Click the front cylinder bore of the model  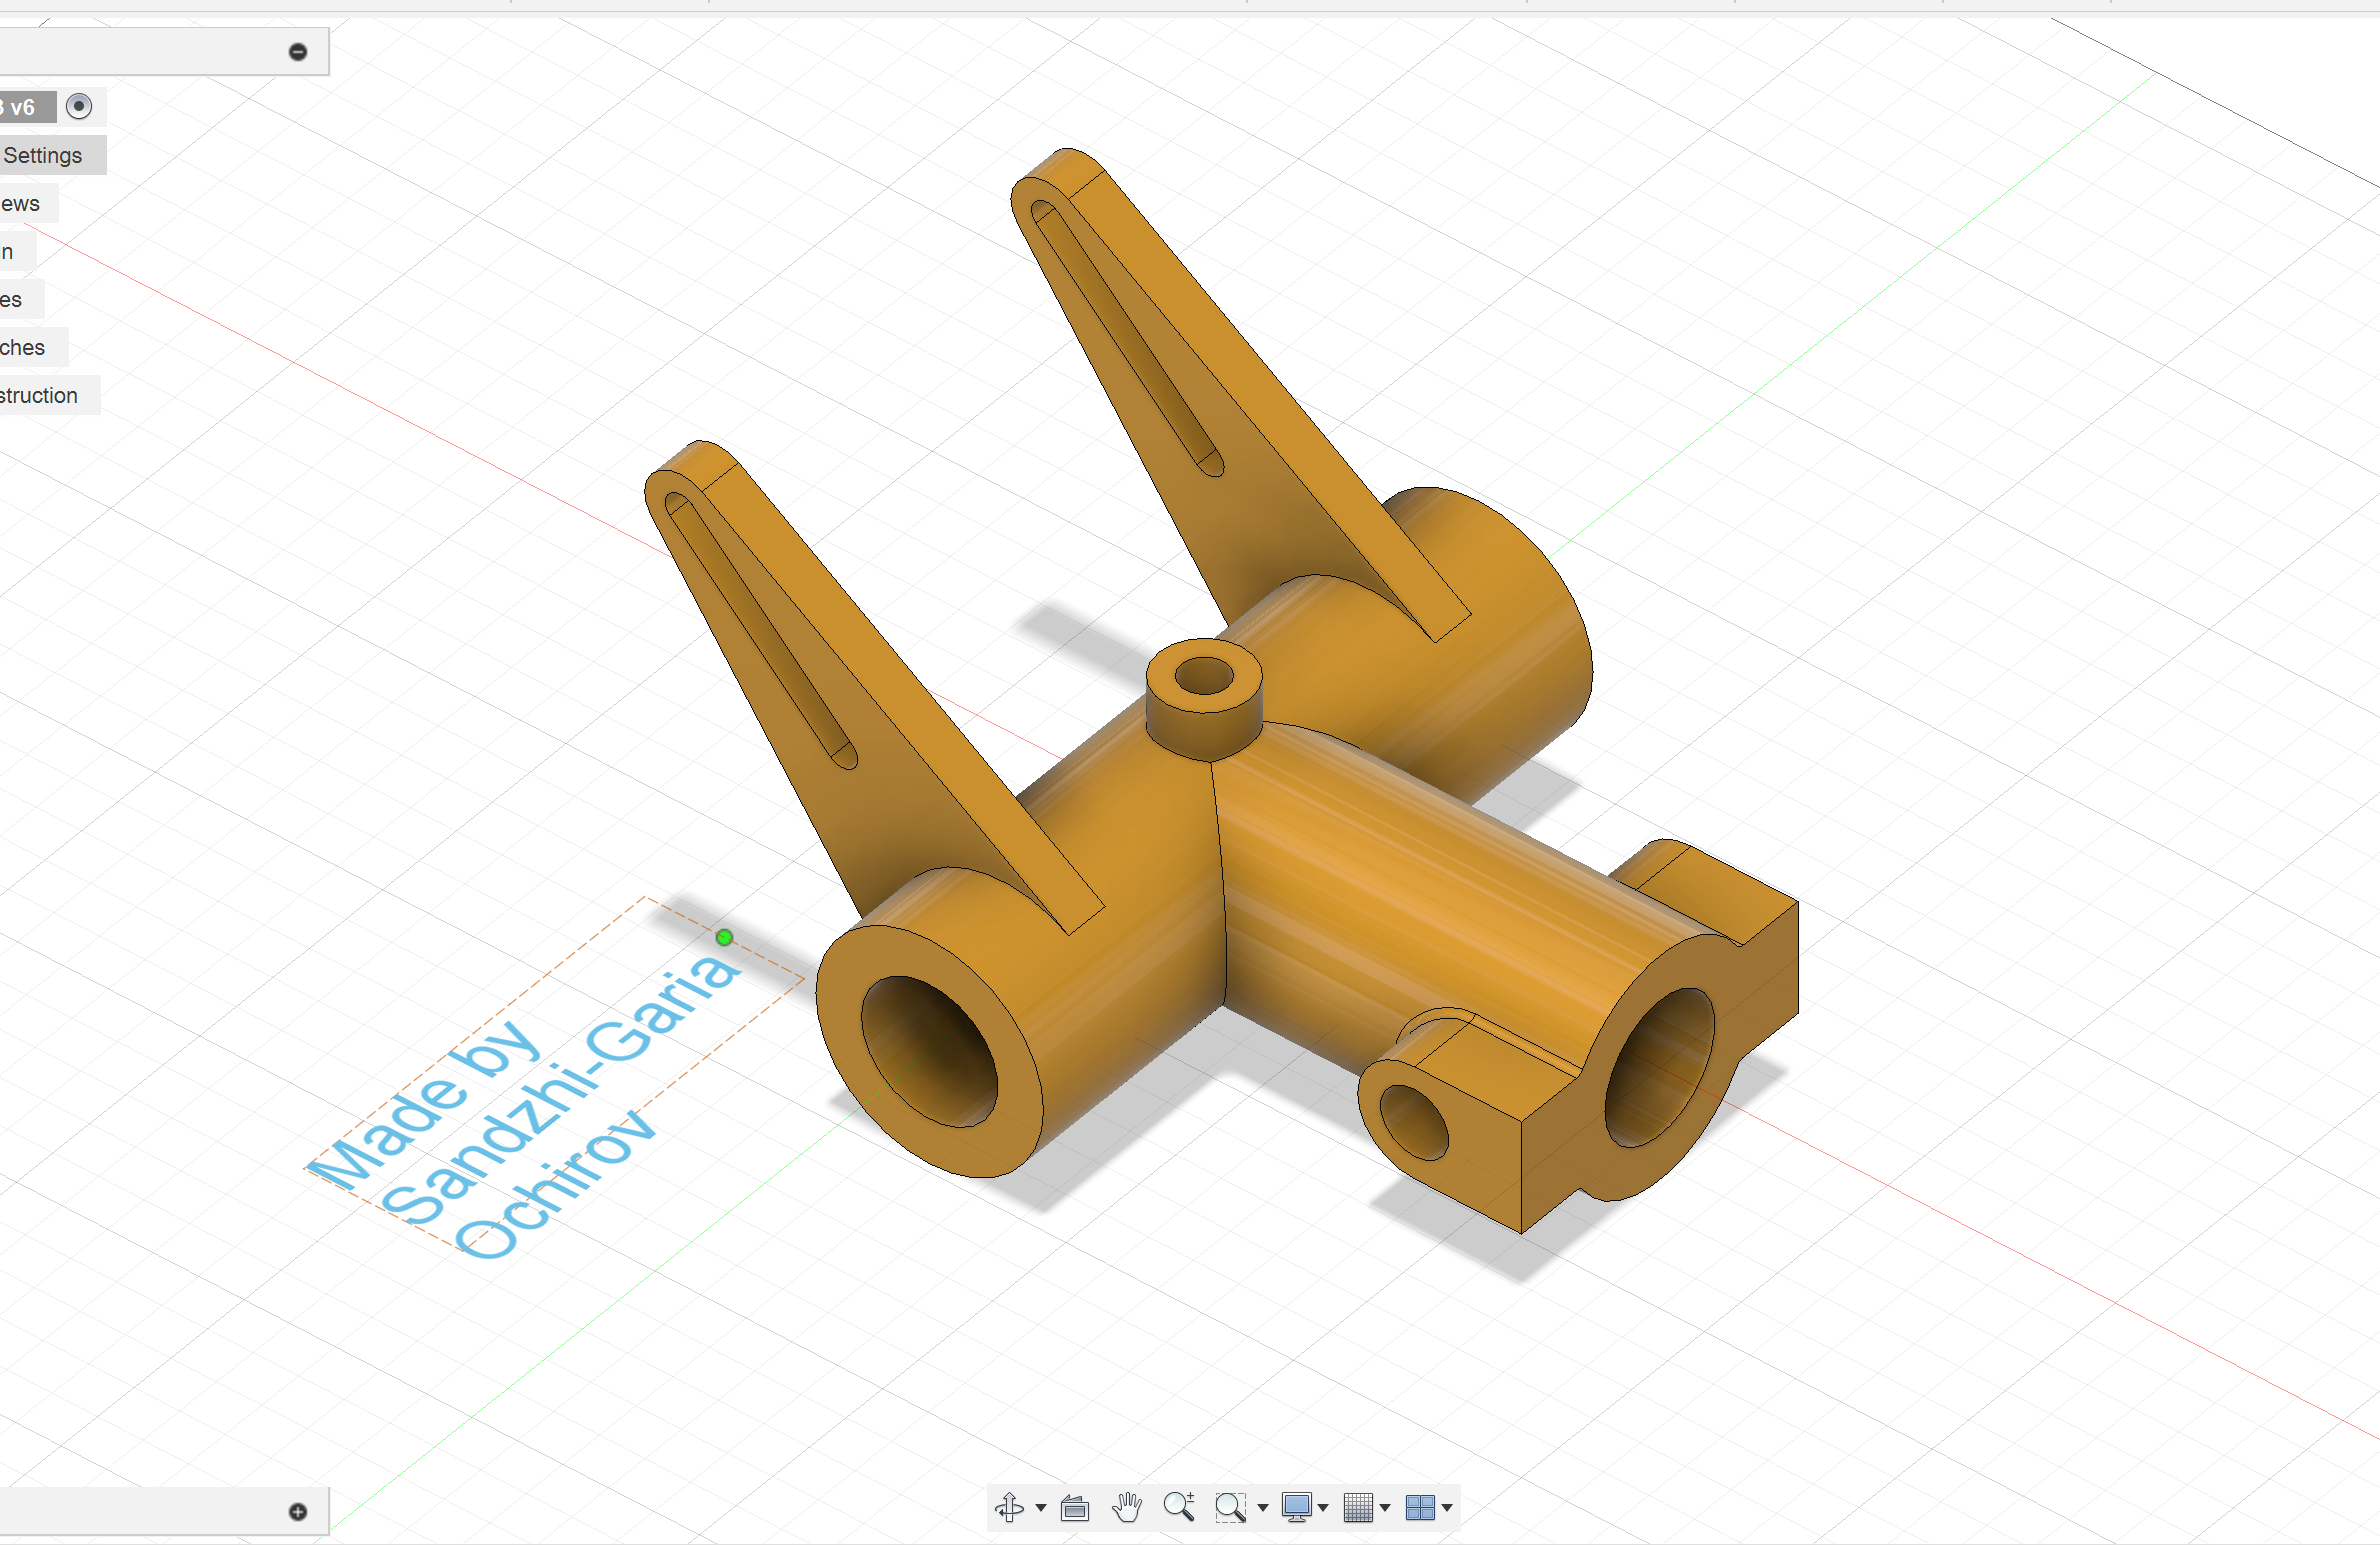click(x=930, y=1051)
